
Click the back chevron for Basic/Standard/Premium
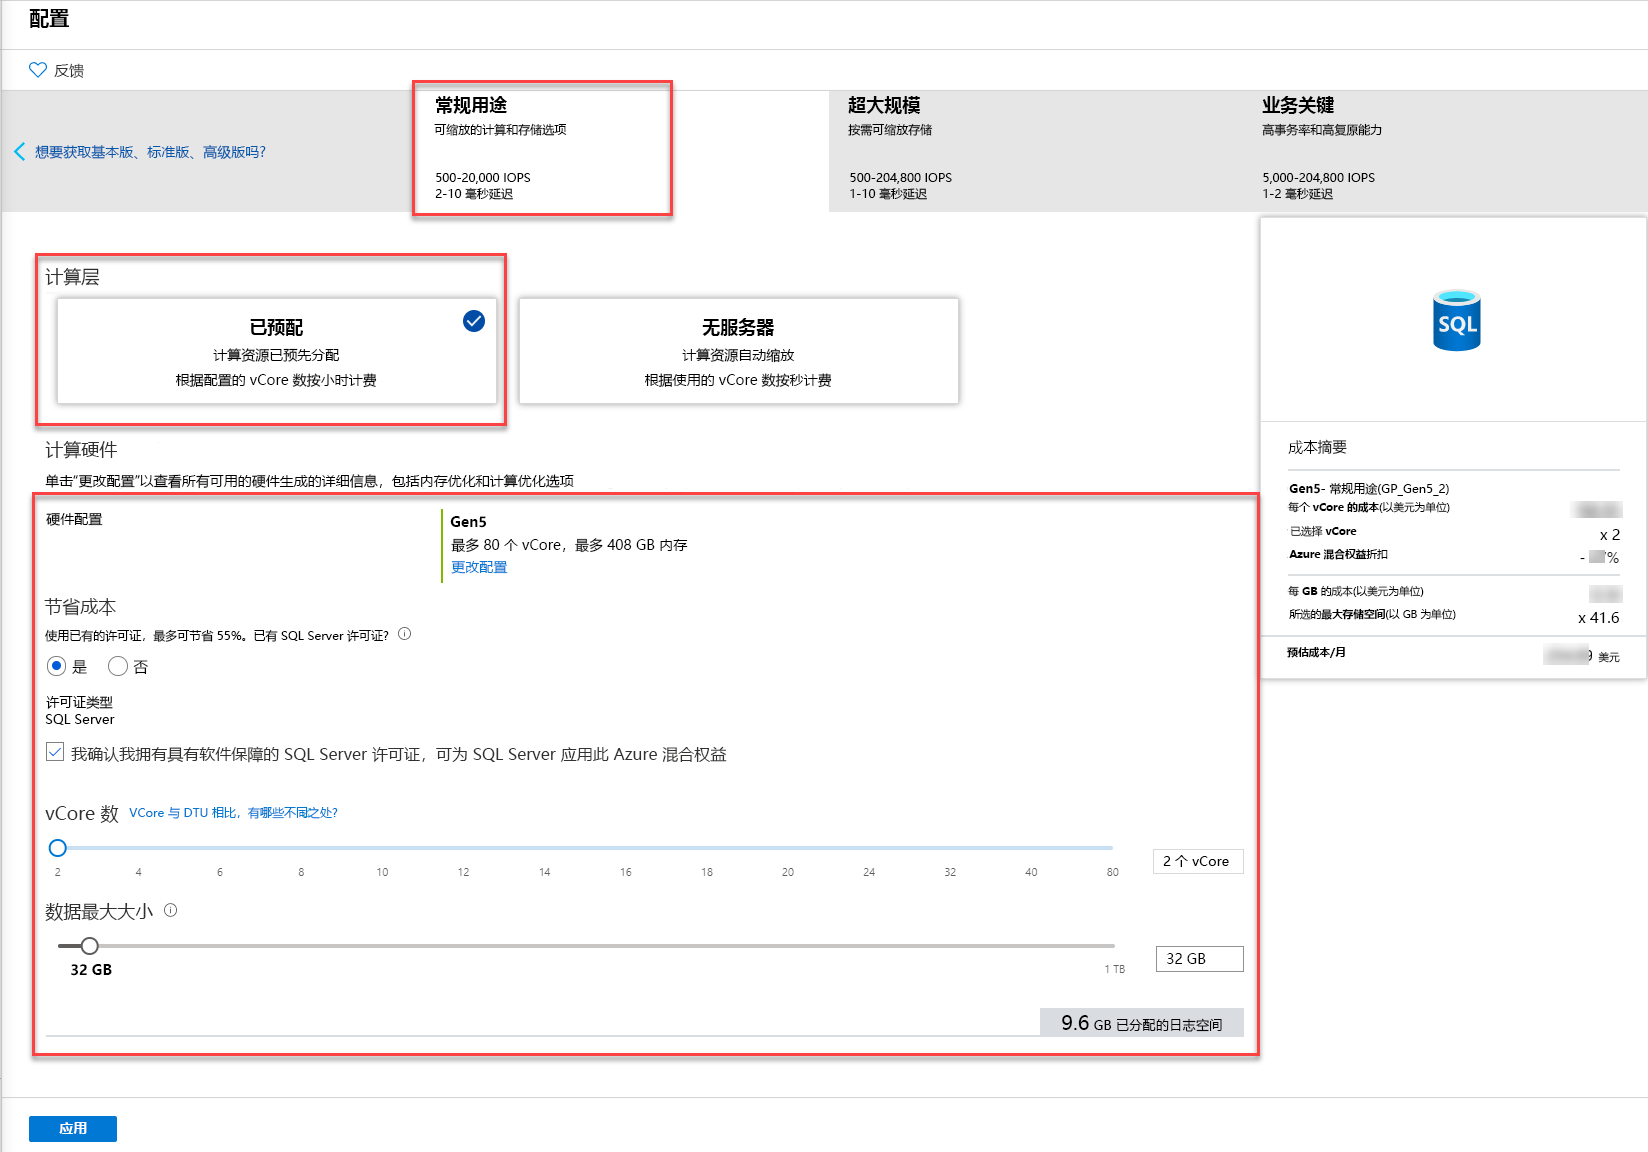coord(19,152)
